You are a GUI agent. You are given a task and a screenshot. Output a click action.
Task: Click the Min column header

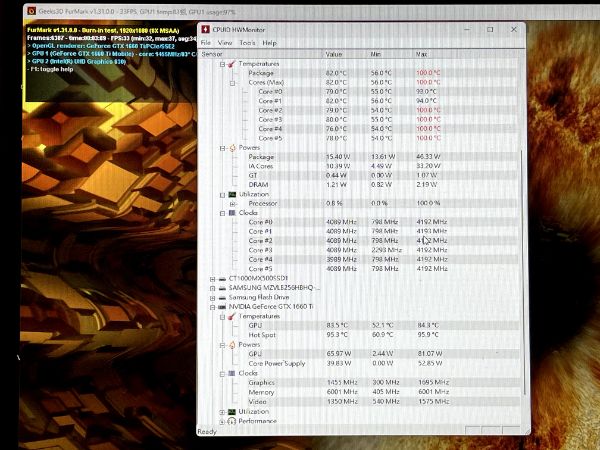point(390,54)
